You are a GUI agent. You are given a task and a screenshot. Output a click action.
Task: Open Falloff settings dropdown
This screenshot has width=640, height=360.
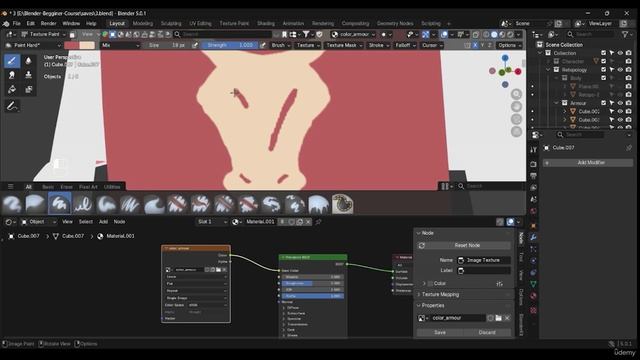tap(405, 45)
